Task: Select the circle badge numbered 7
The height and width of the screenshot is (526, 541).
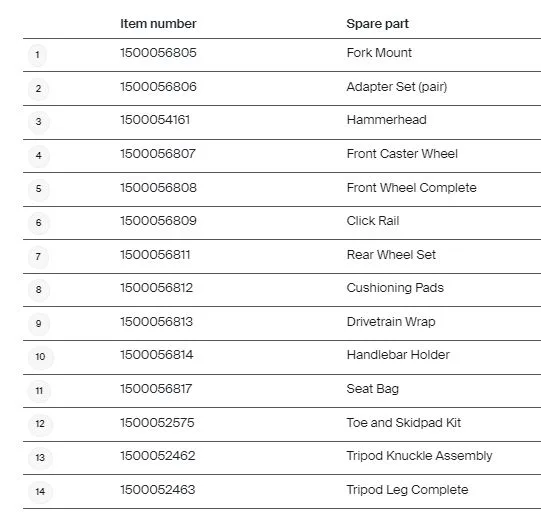Action: point(38,257)
